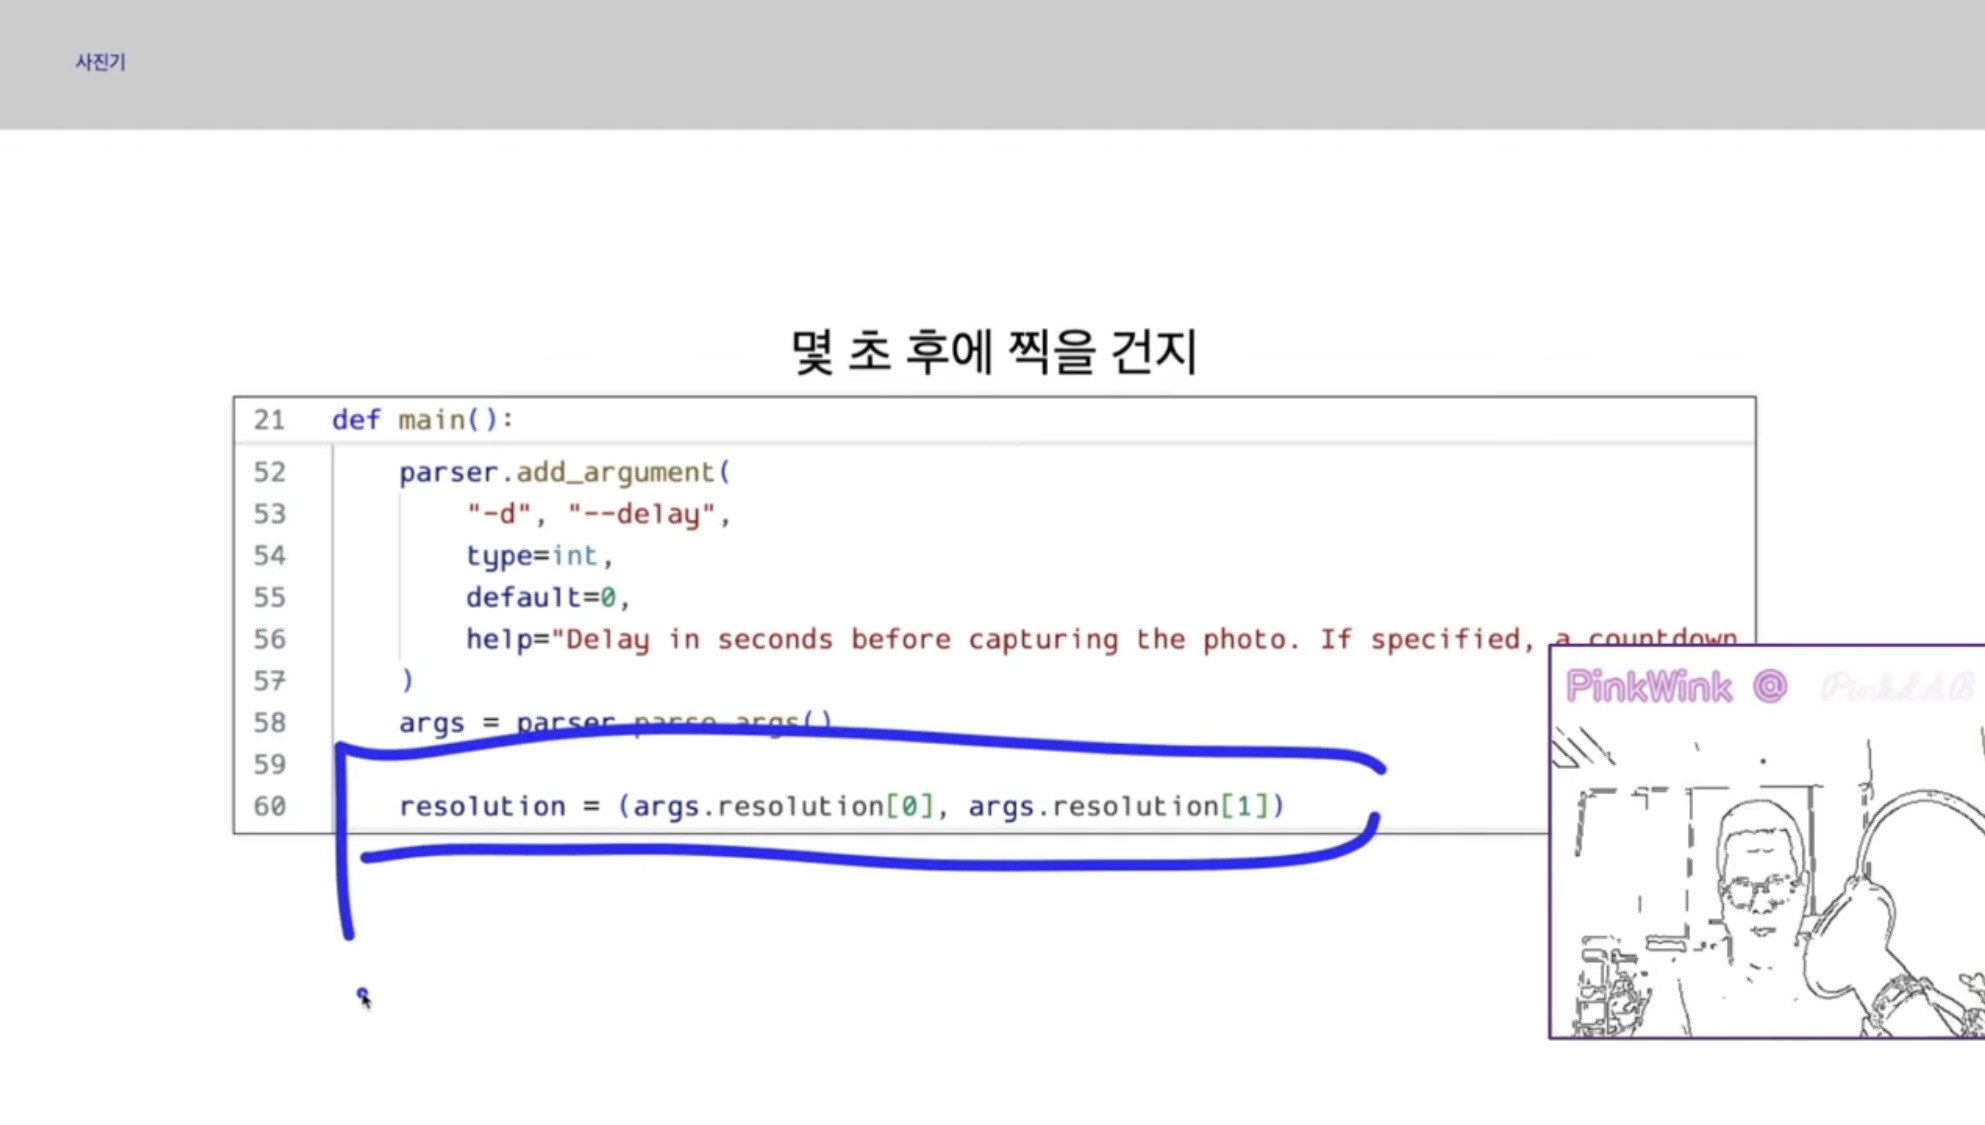This screenshot has width=1985, height=1125.
Task: Click the def main(): sticky header line
Action: [x=422, y=420]
